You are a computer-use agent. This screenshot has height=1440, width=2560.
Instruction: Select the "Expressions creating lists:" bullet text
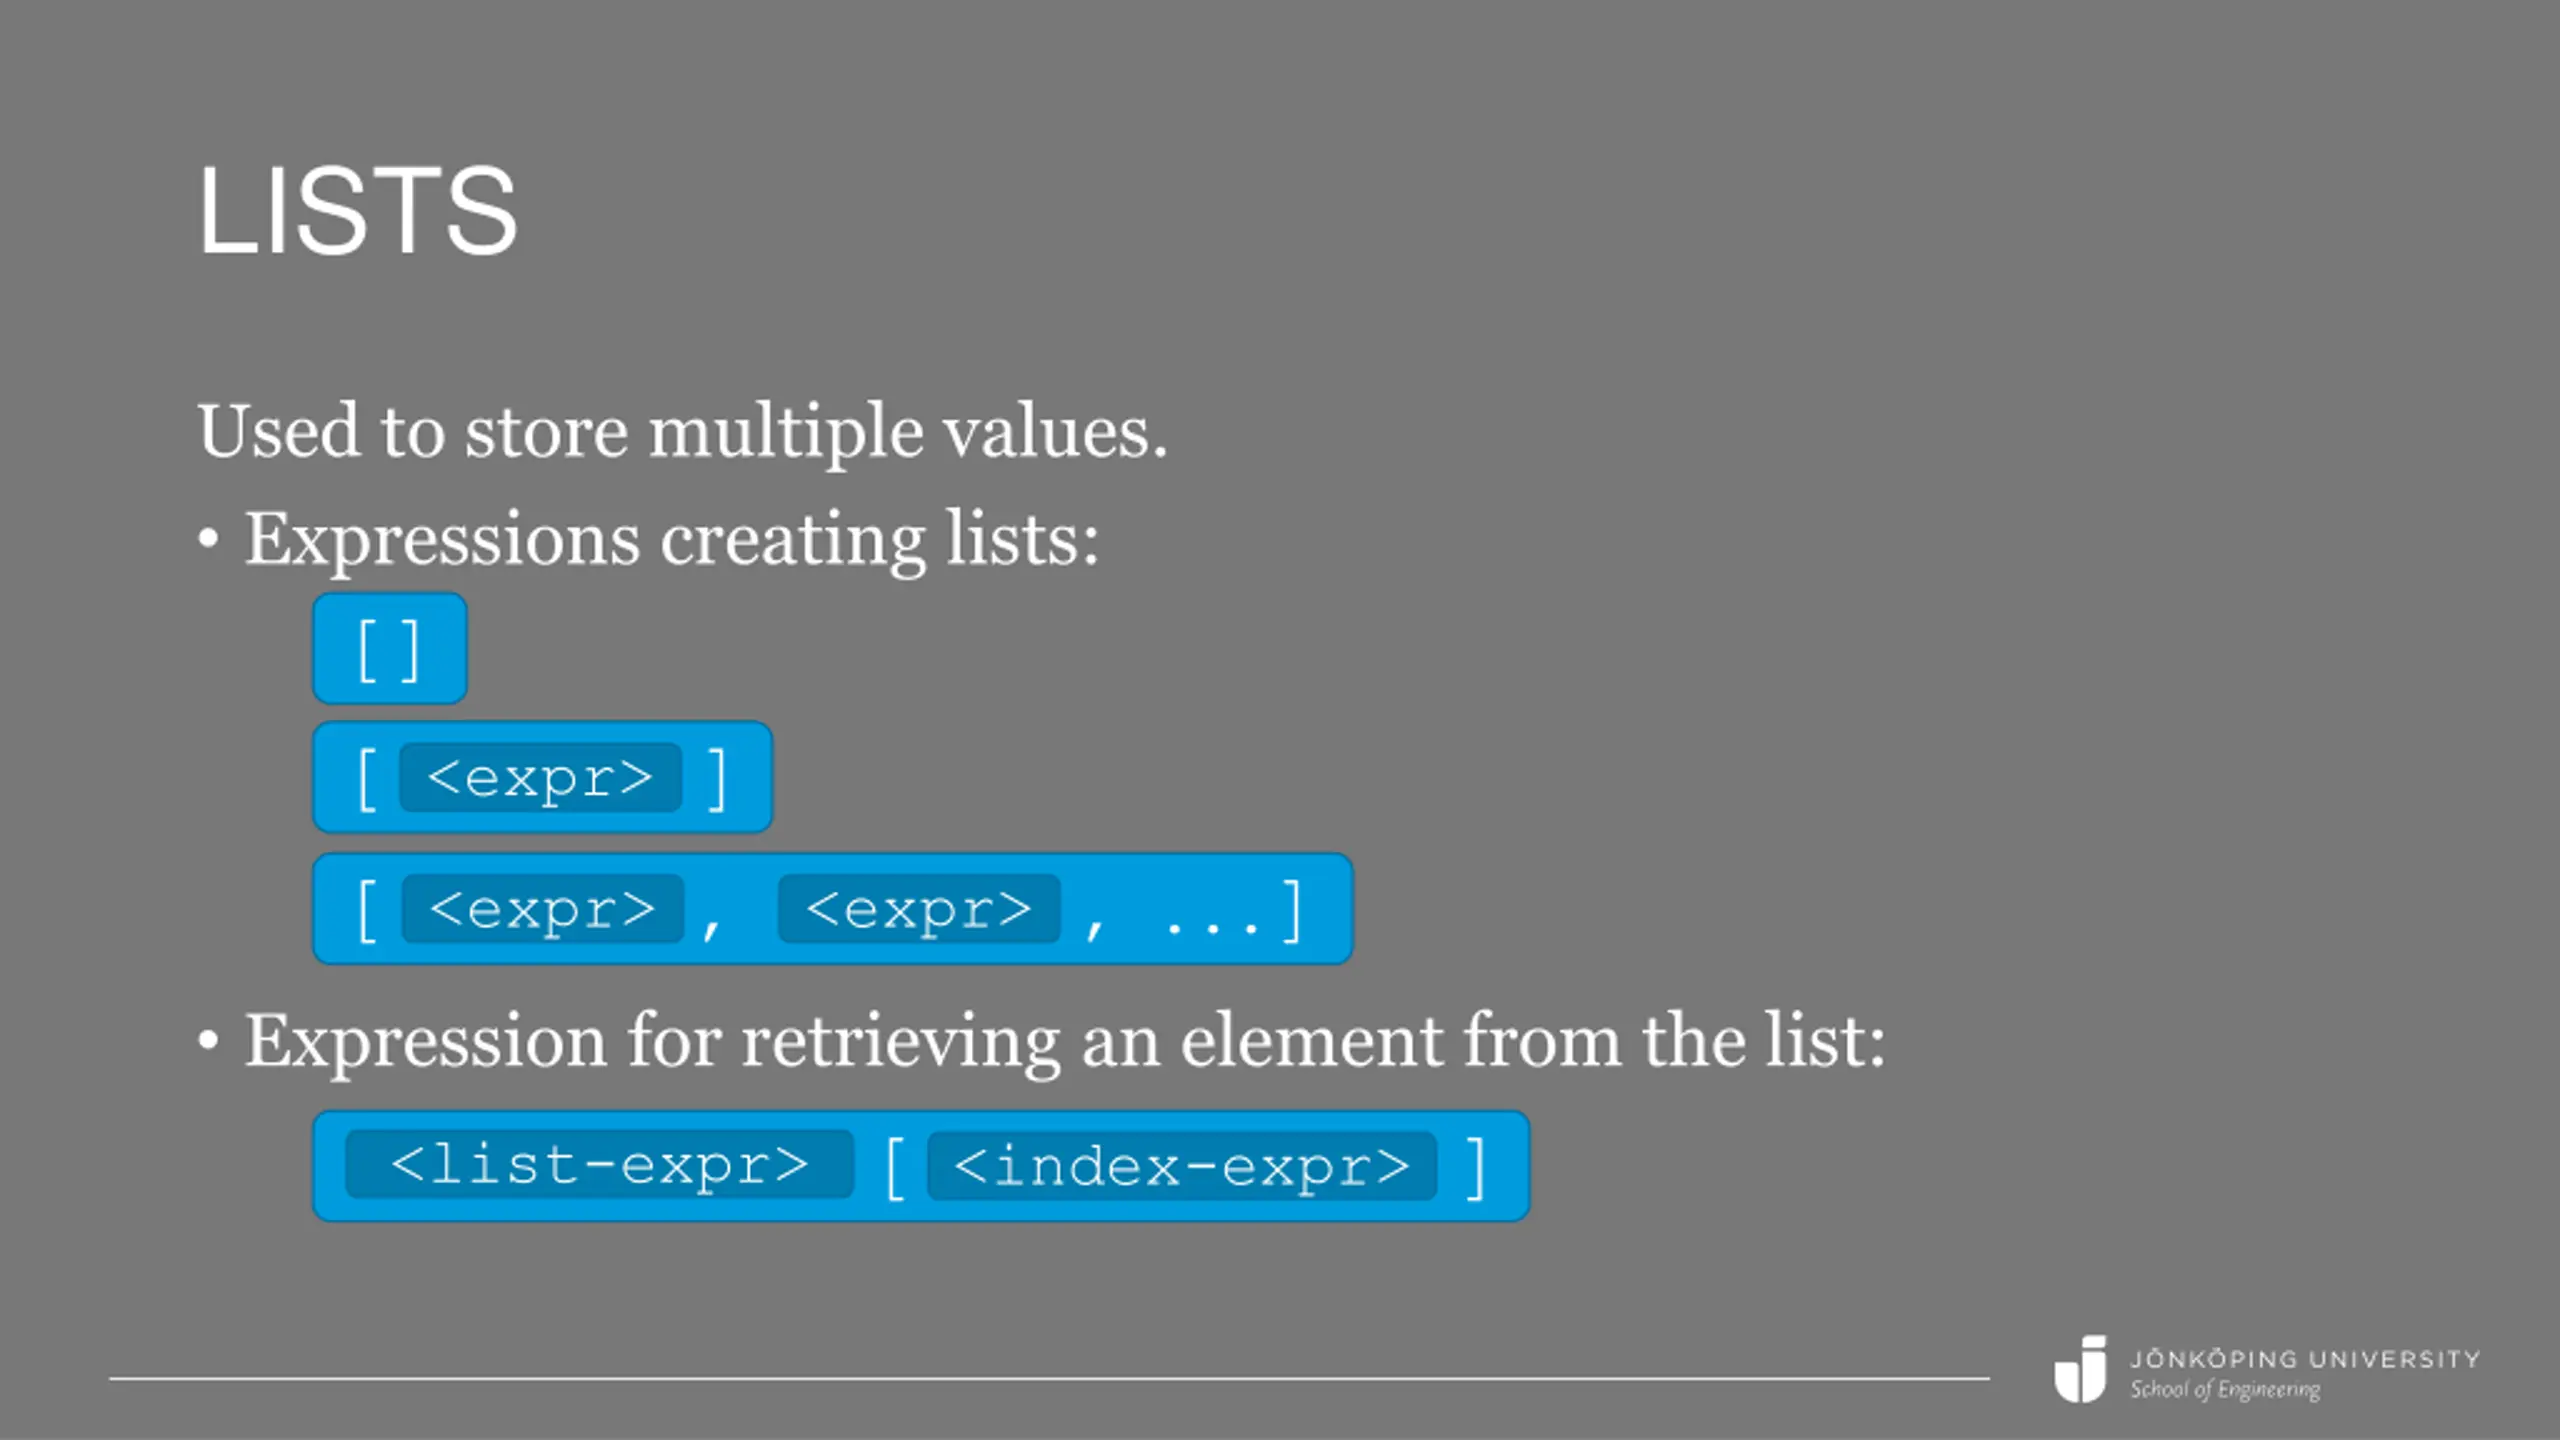(x=672, y=540)
